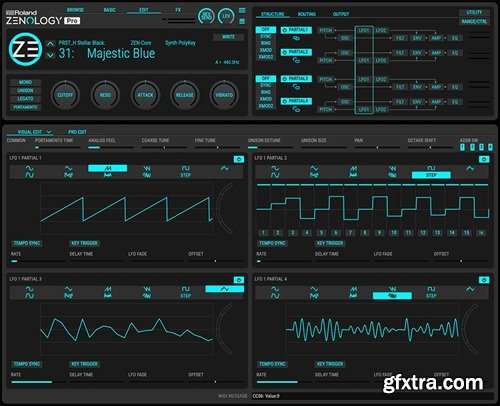Image resolution: width=500 pixels, height=406 pixels.
Task: Click link icon below PARTIAL 4
Action: pos(296,109)
